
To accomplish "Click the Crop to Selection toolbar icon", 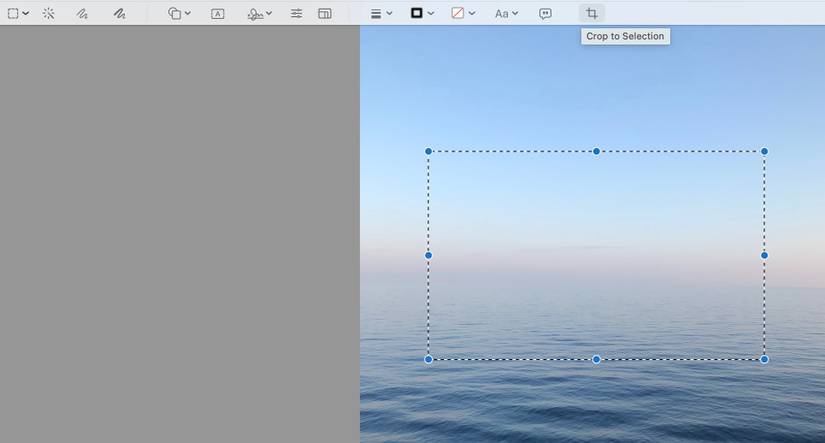I will tap(592, 13).
